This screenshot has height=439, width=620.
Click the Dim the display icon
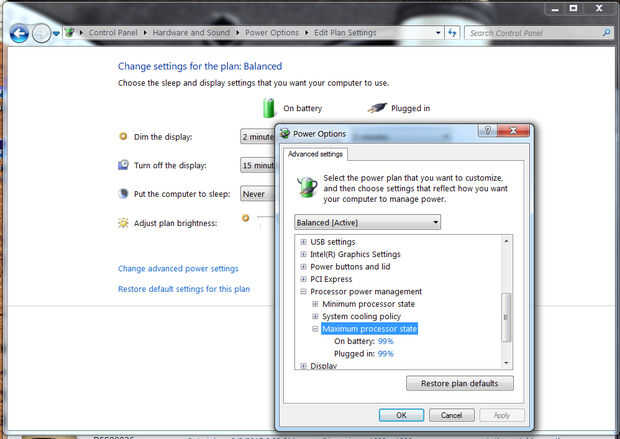123,136
